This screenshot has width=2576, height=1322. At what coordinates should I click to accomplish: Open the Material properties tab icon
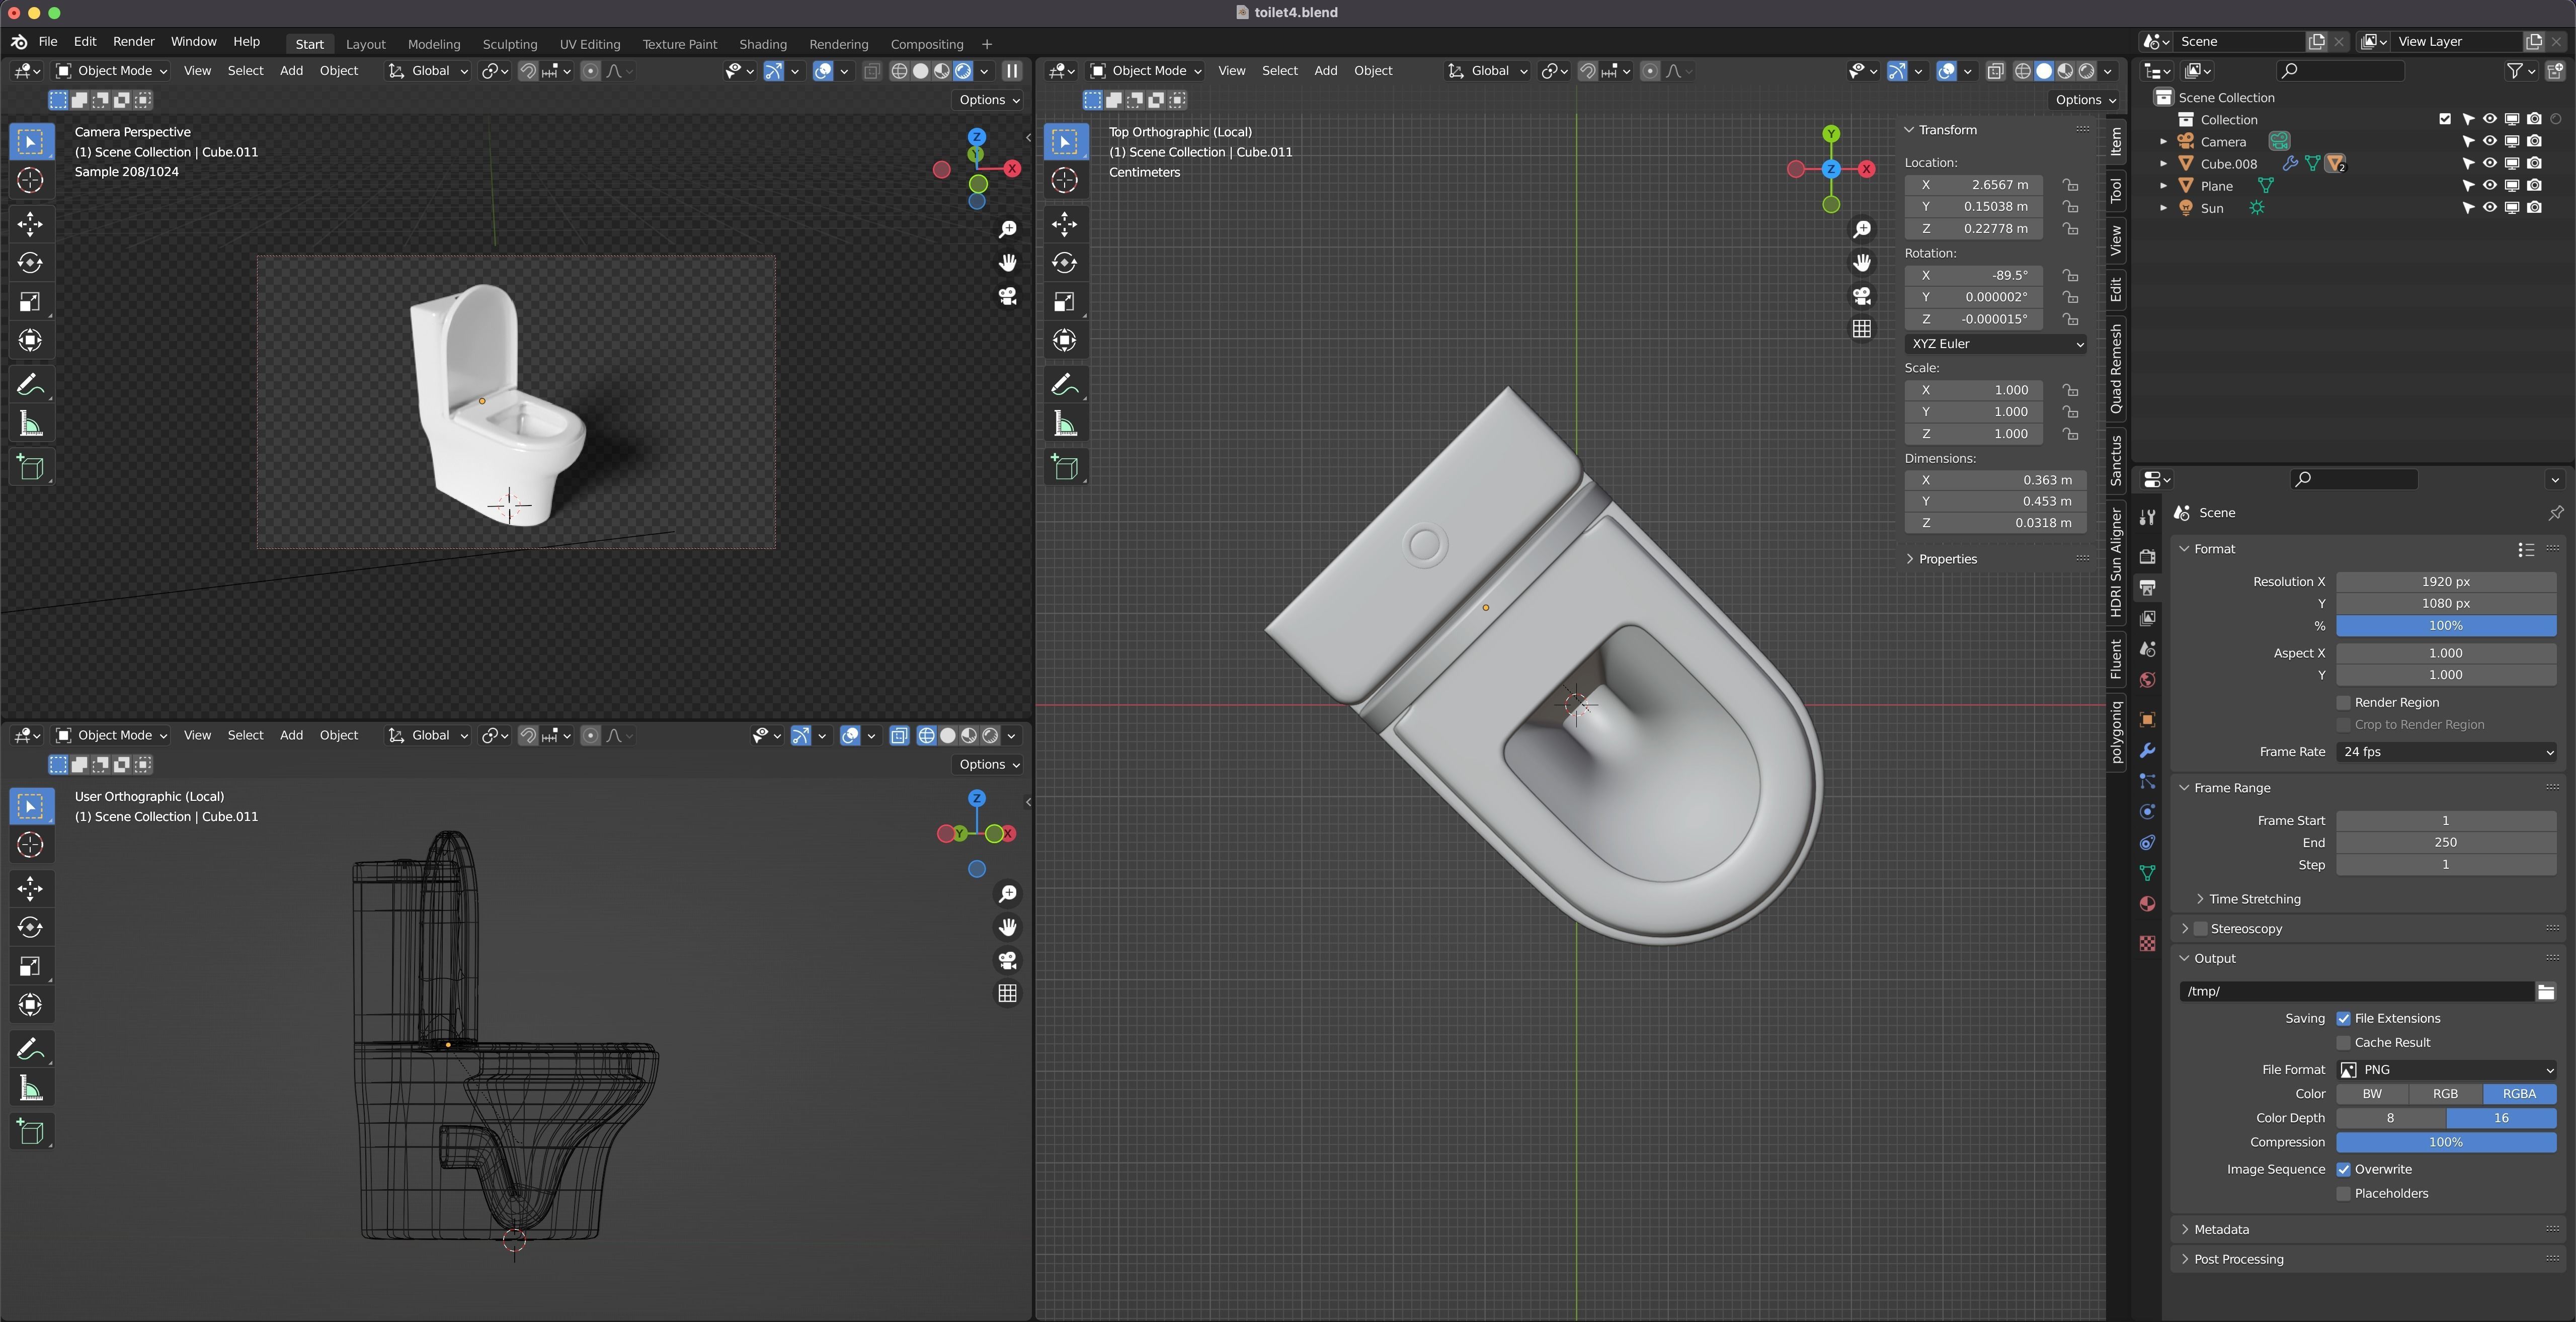[2147, 904]
